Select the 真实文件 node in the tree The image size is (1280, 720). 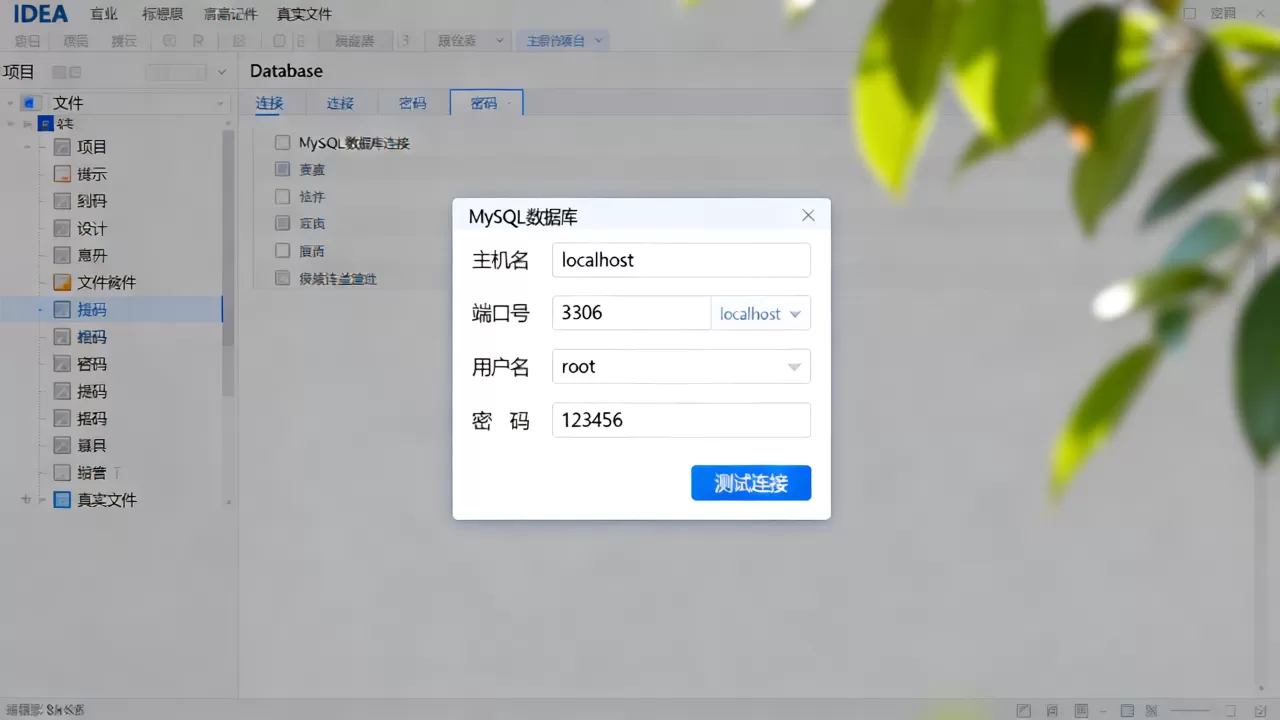point(107,500)
